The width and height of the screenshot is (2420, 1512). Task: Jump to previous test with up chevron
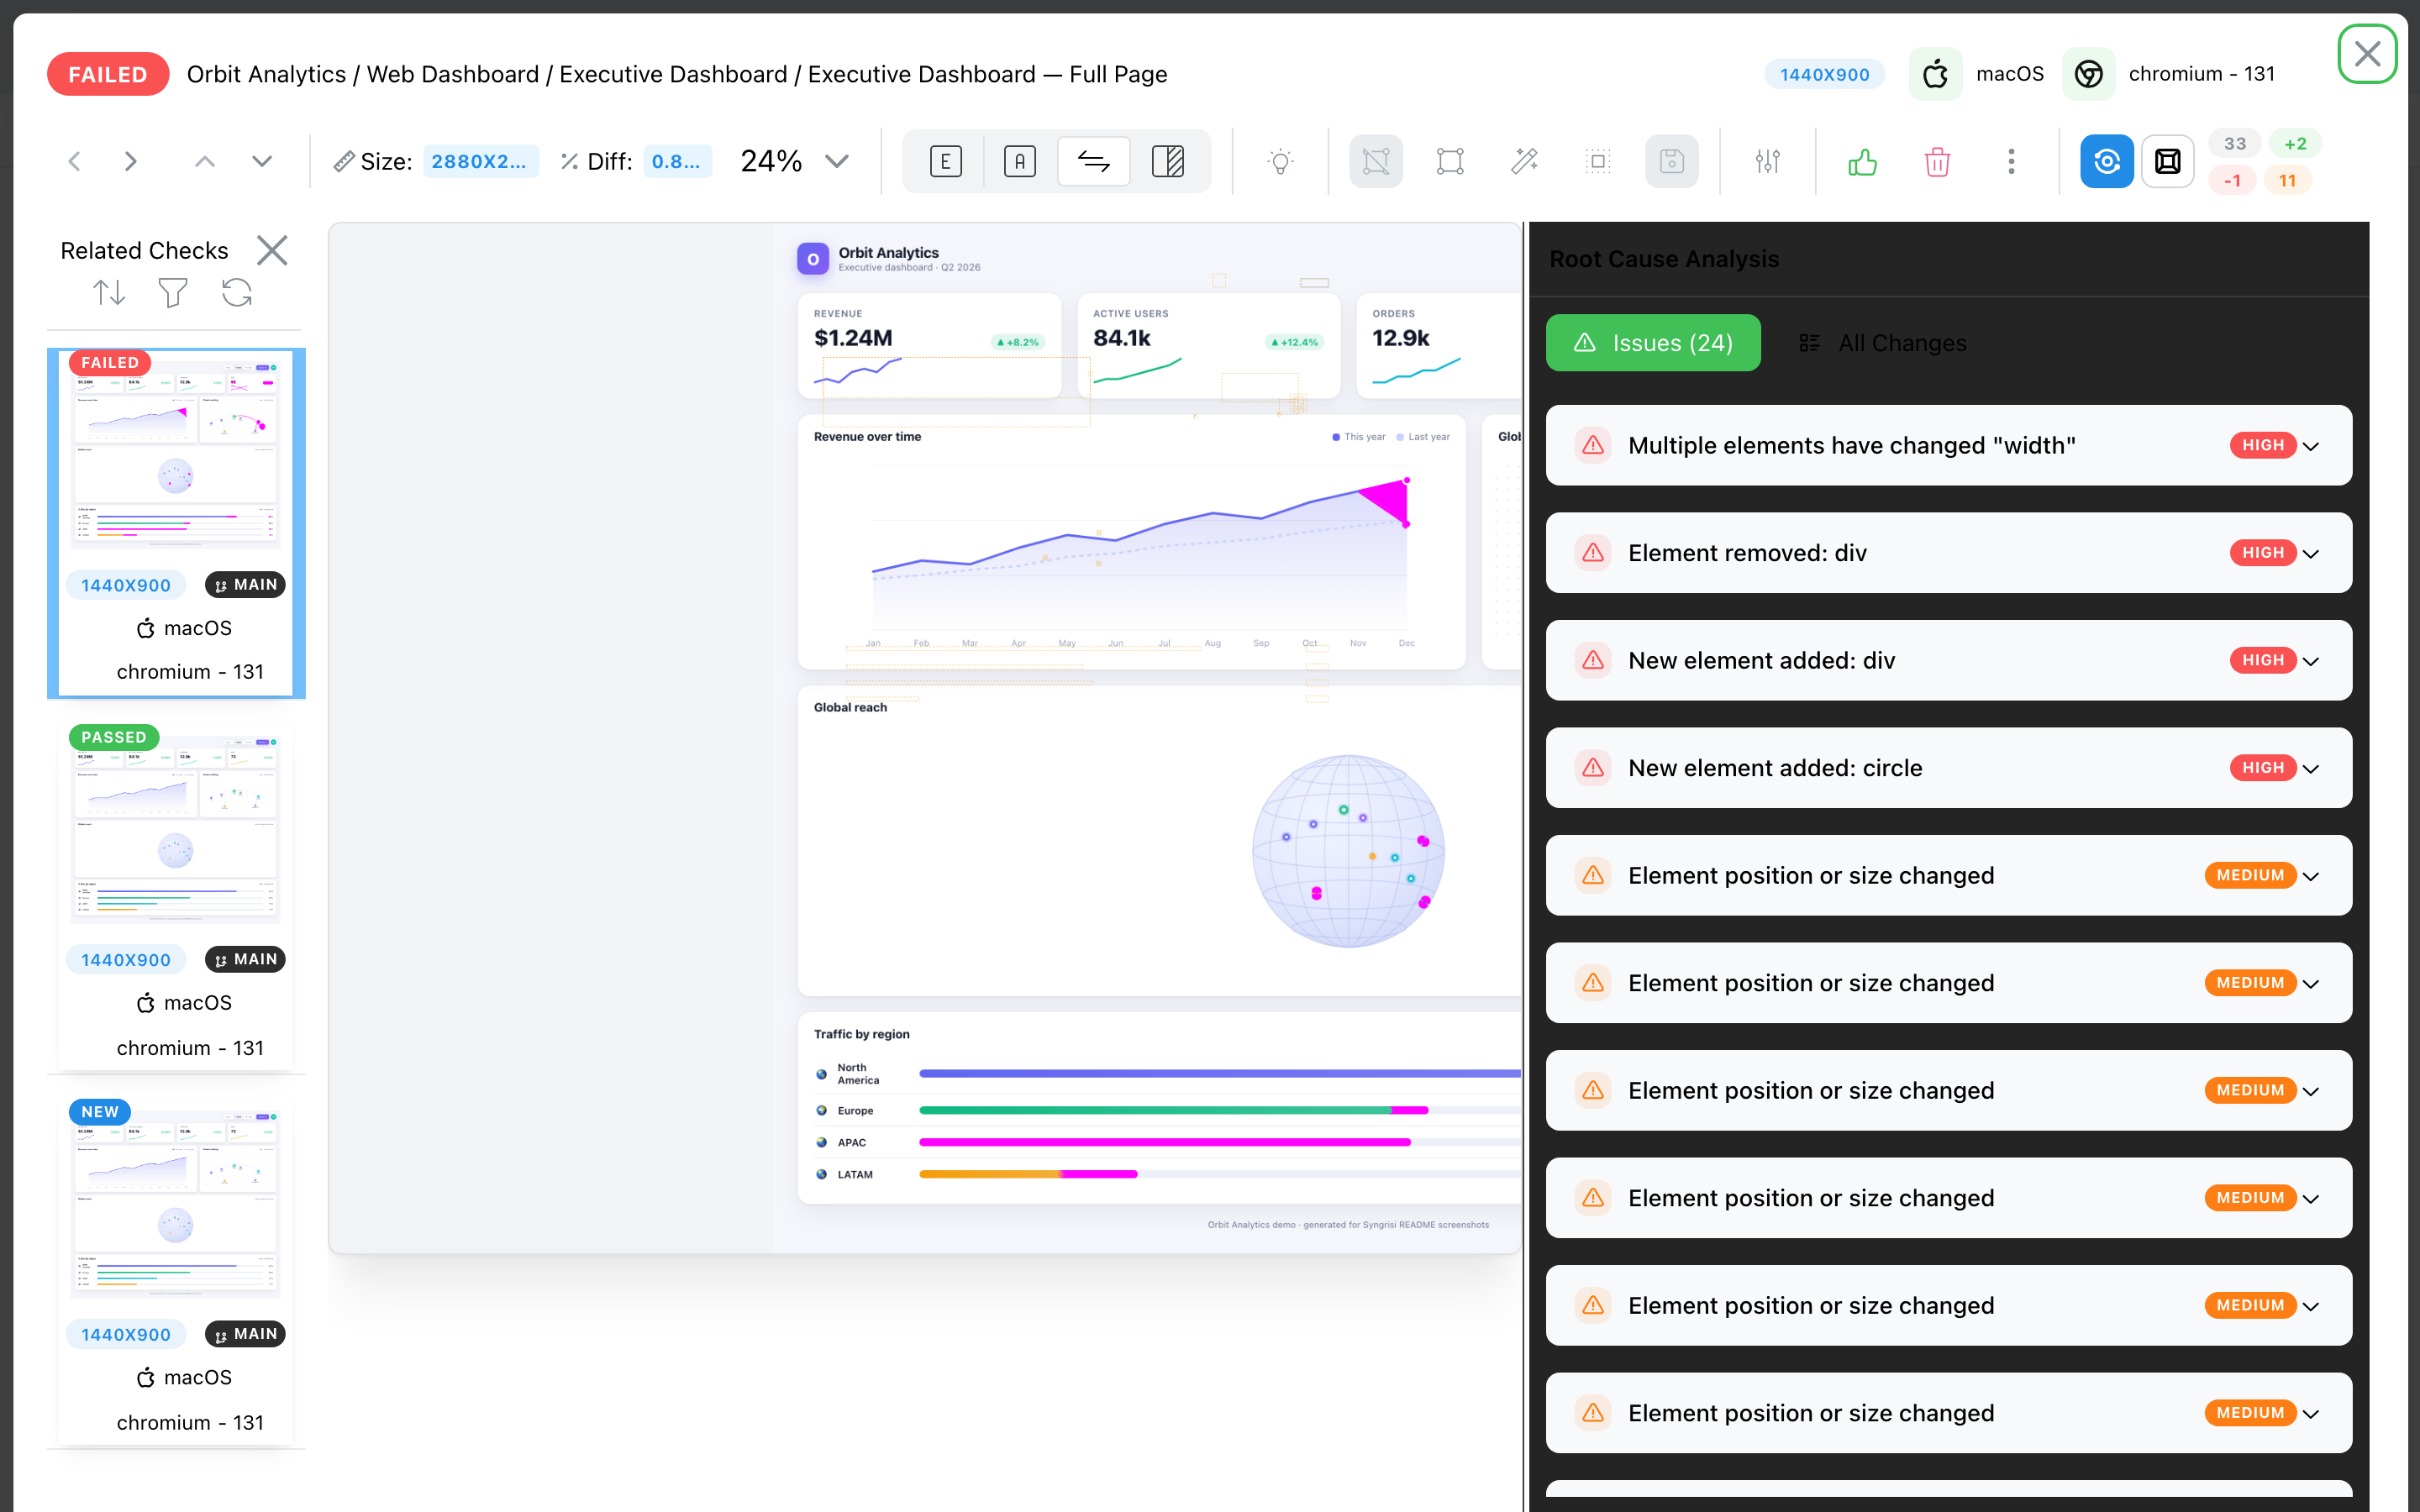click(x=205, y=161)
